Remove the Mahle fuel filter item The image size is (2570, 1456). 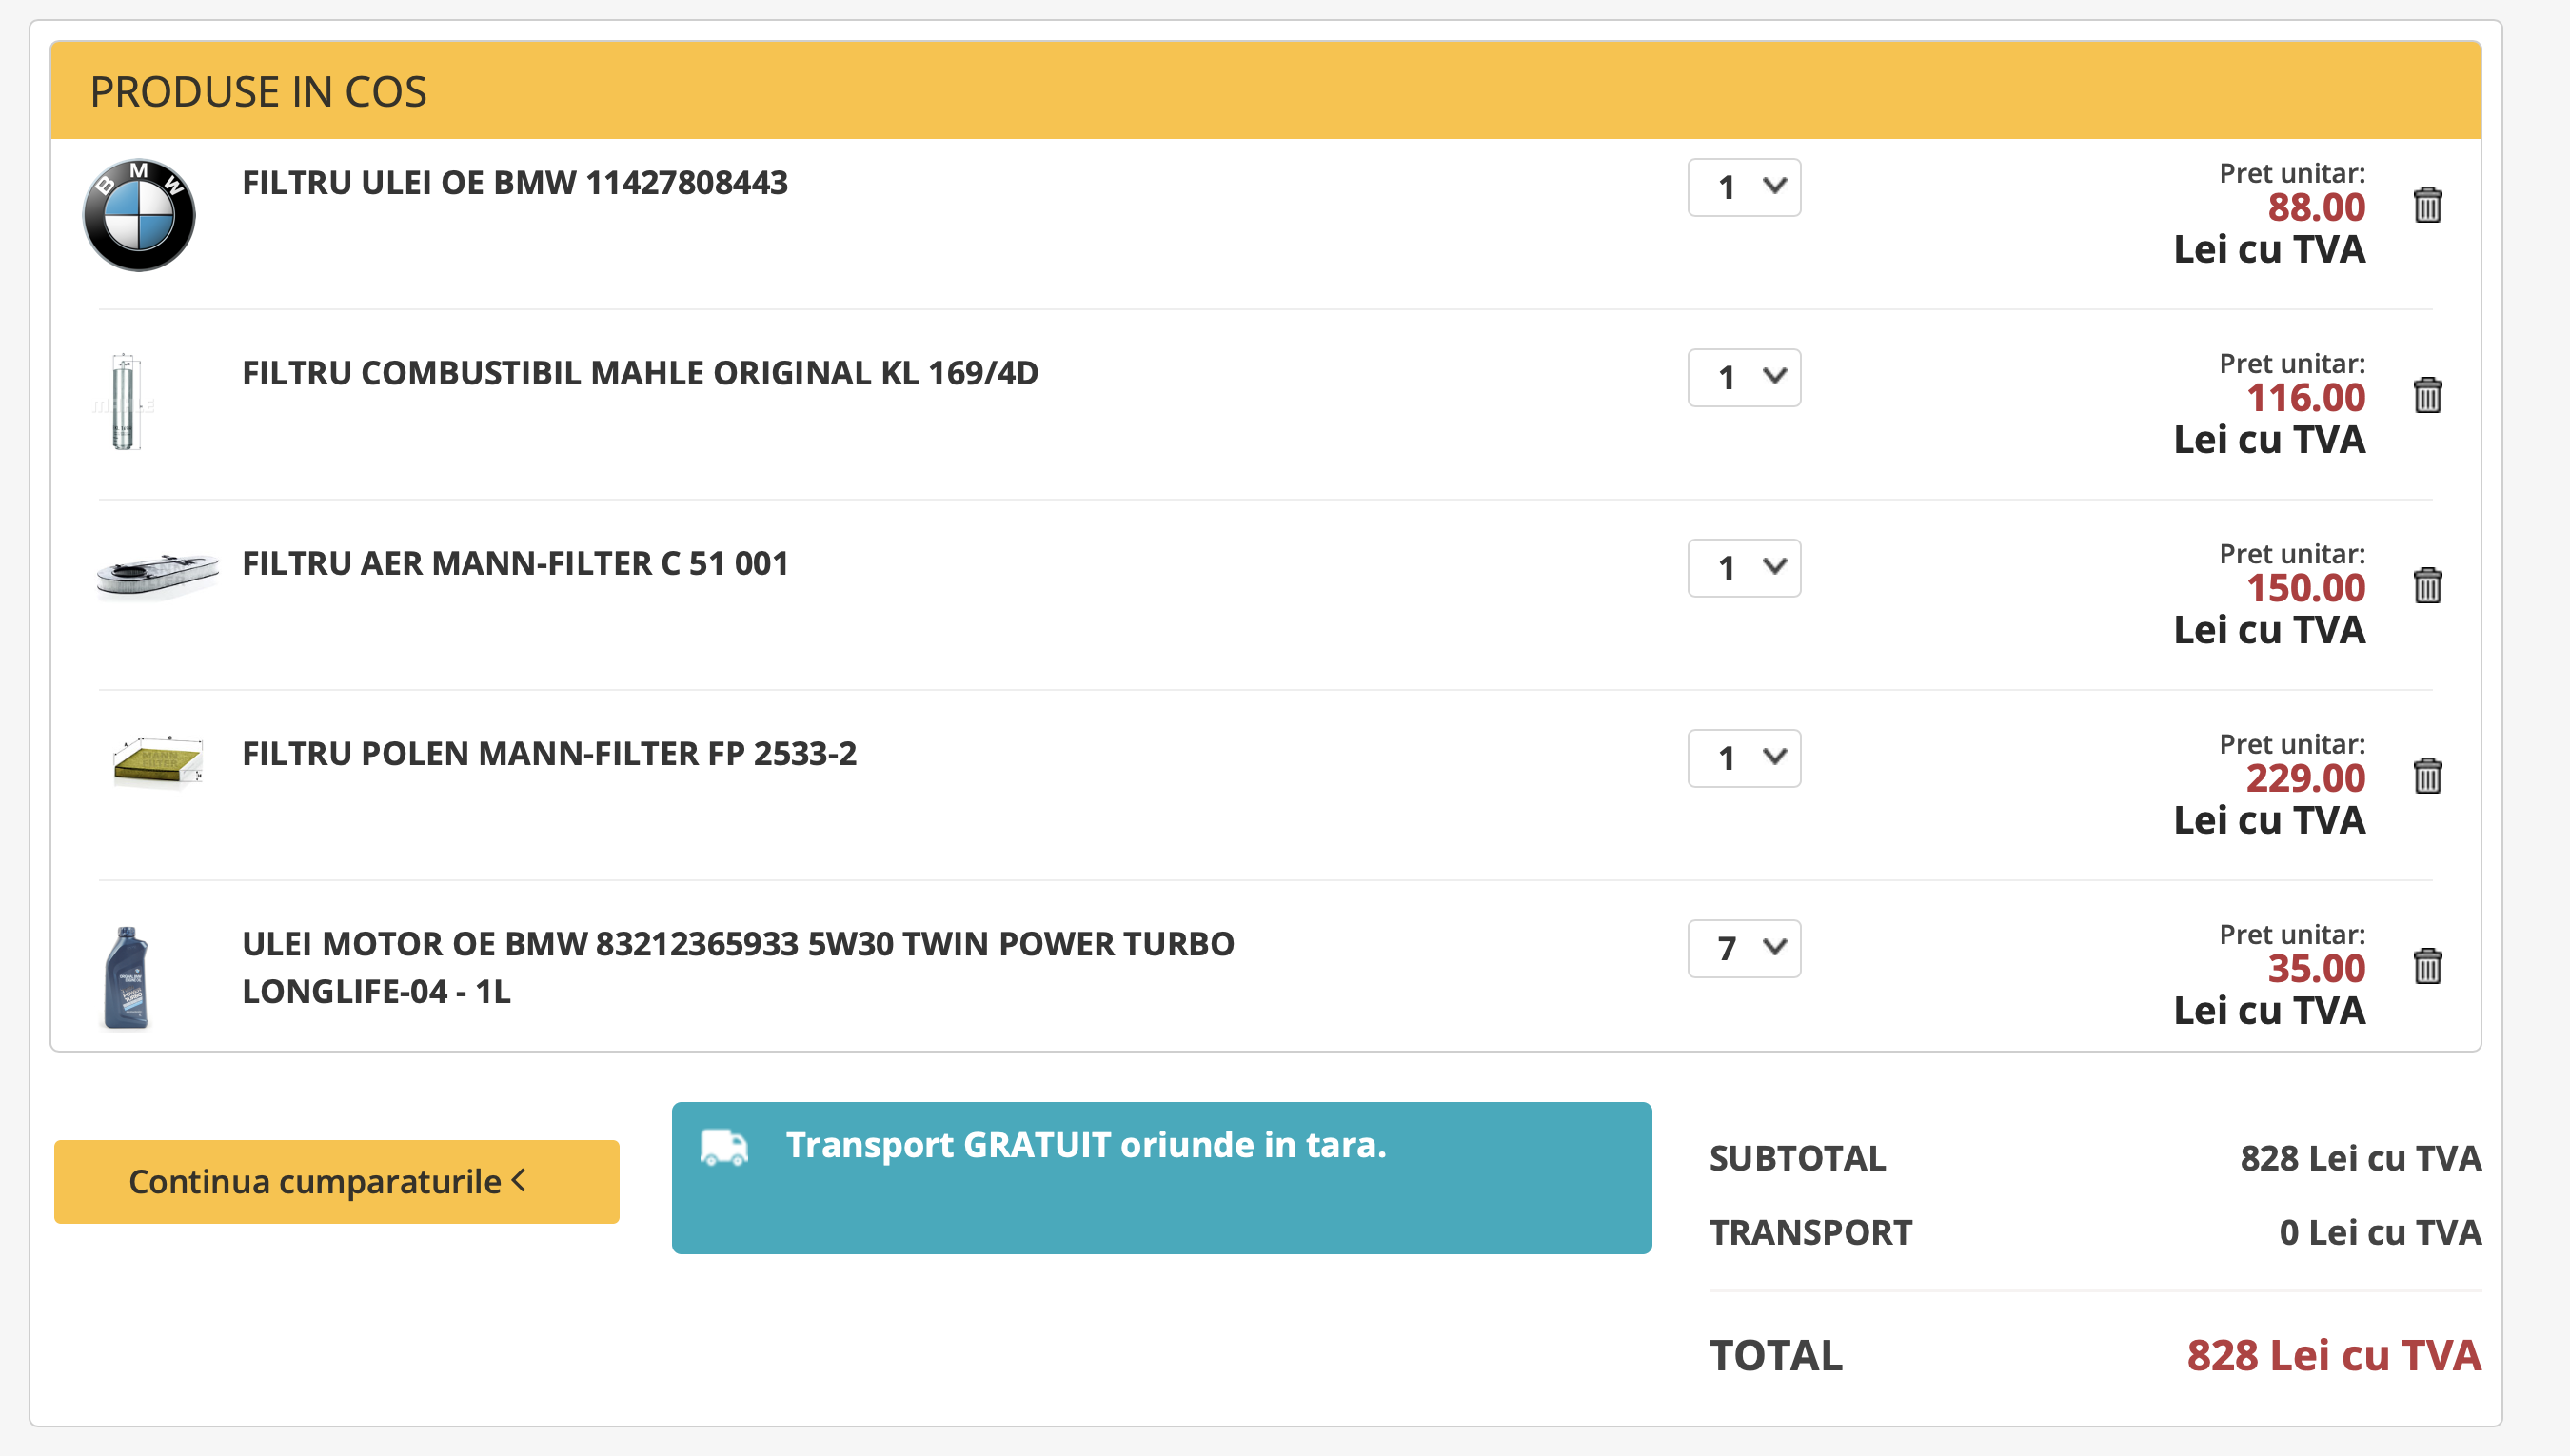point(2427,395)
